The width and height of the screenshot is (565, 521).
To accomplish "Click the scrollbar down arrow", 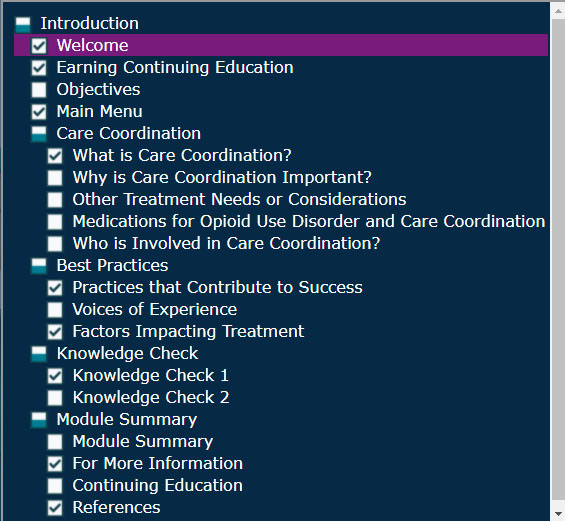I will 558,513.
